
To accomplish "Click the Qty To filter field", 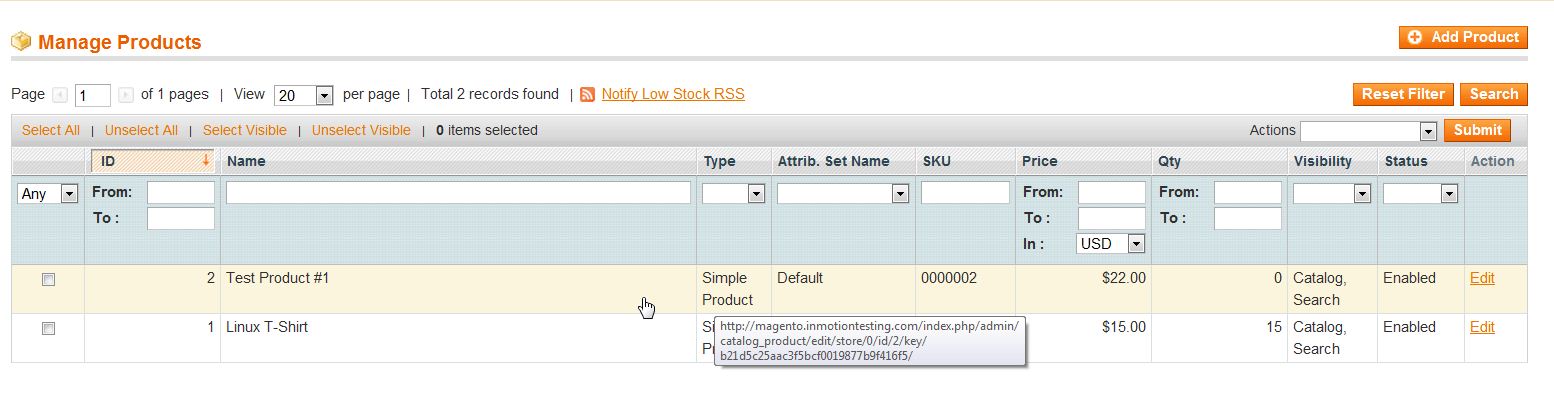I will point(1248,218).
